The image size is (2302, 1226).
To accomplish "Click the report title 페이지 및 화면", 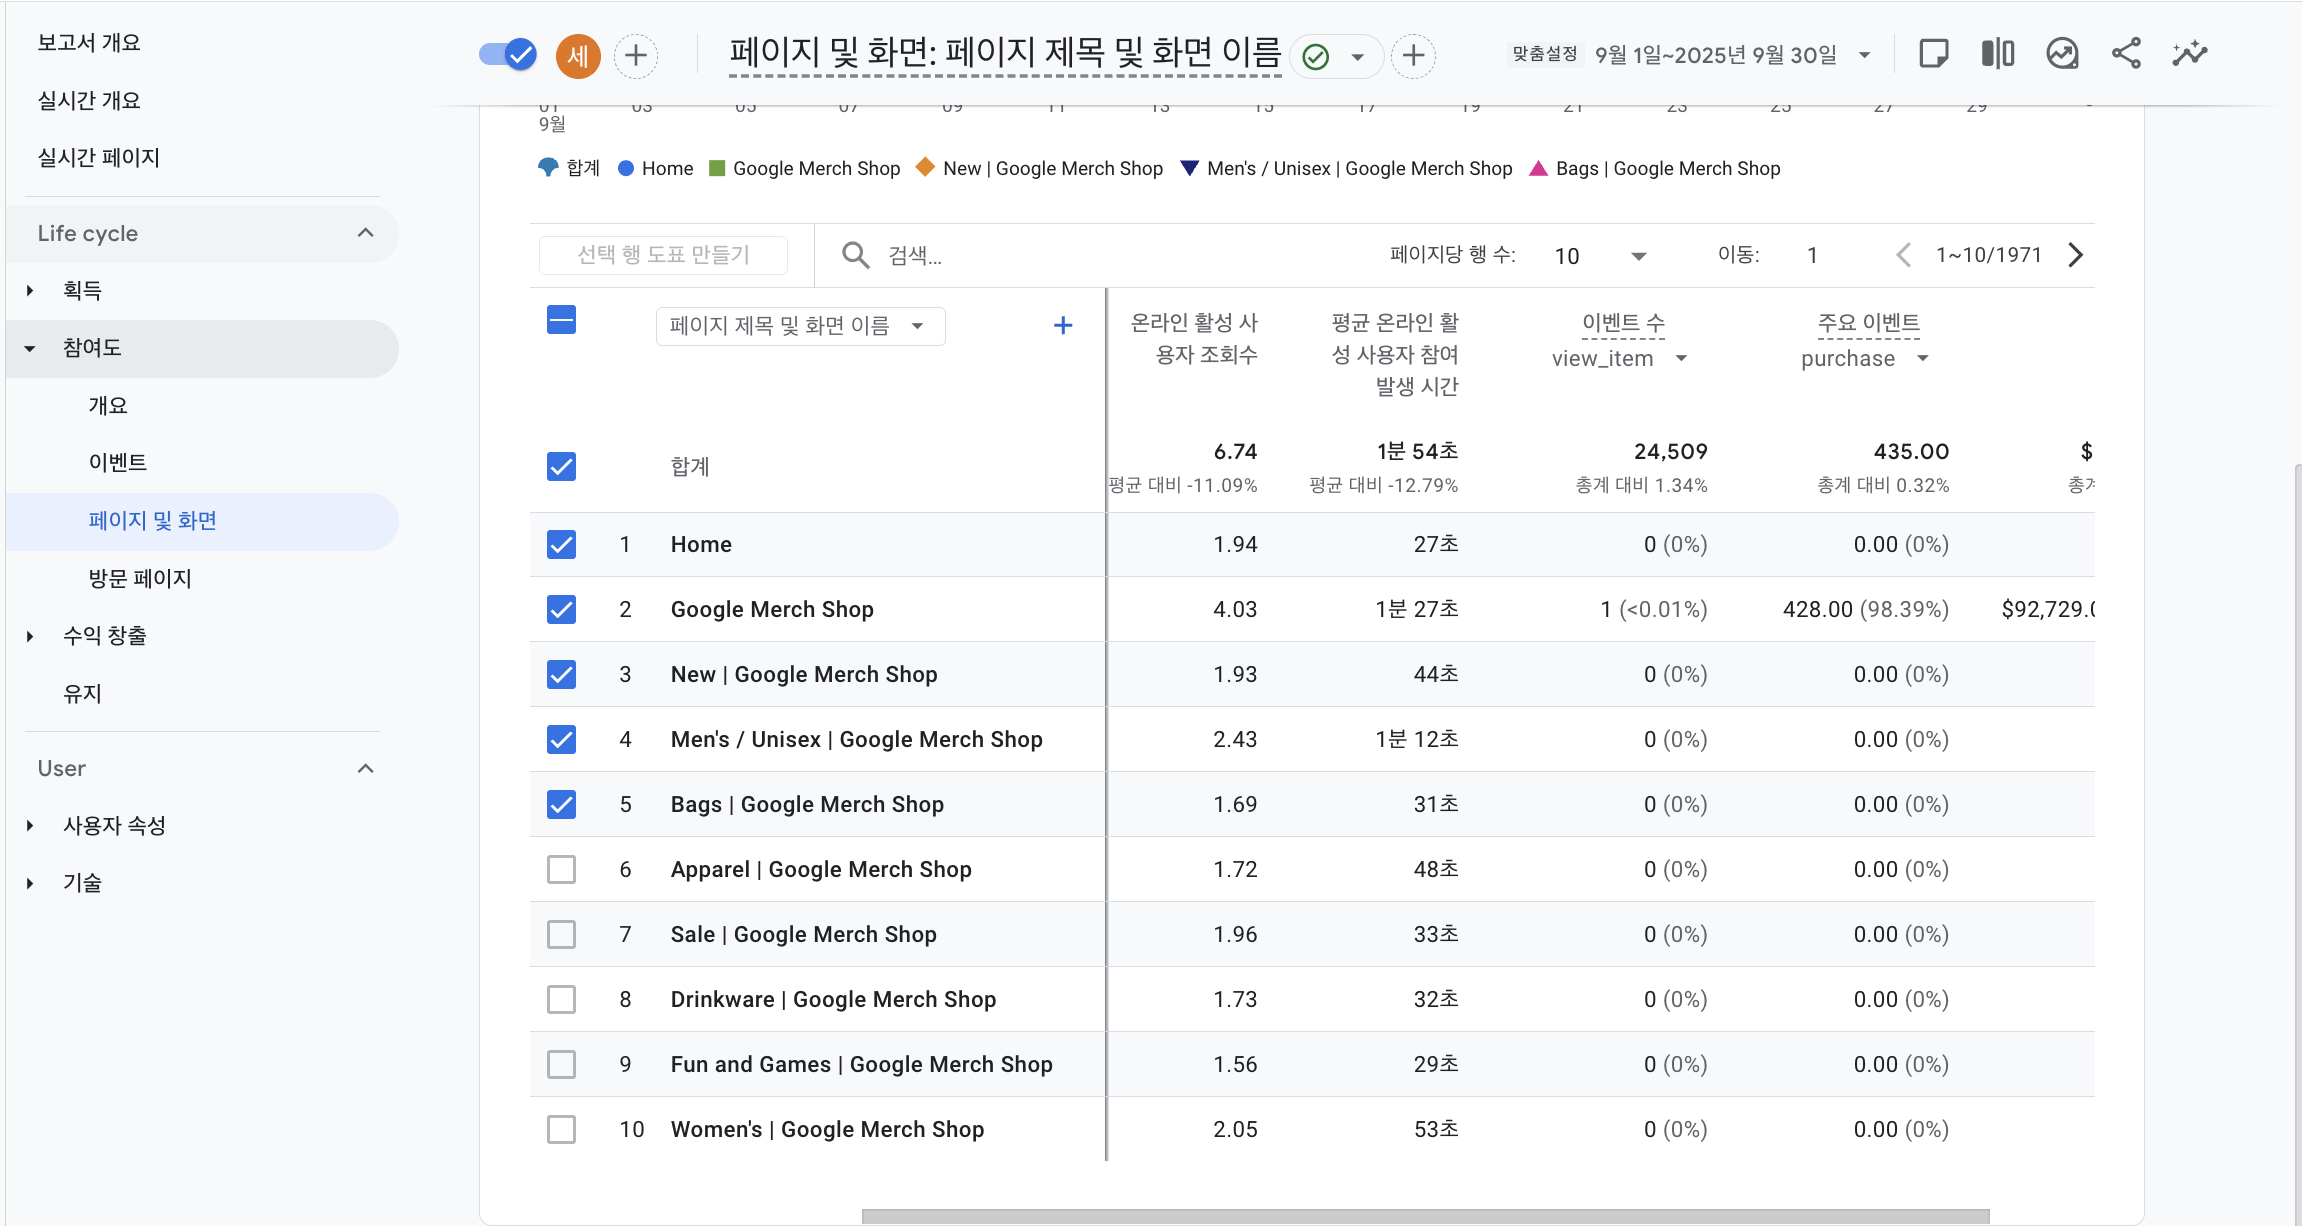I will (x=1005, y=52).
